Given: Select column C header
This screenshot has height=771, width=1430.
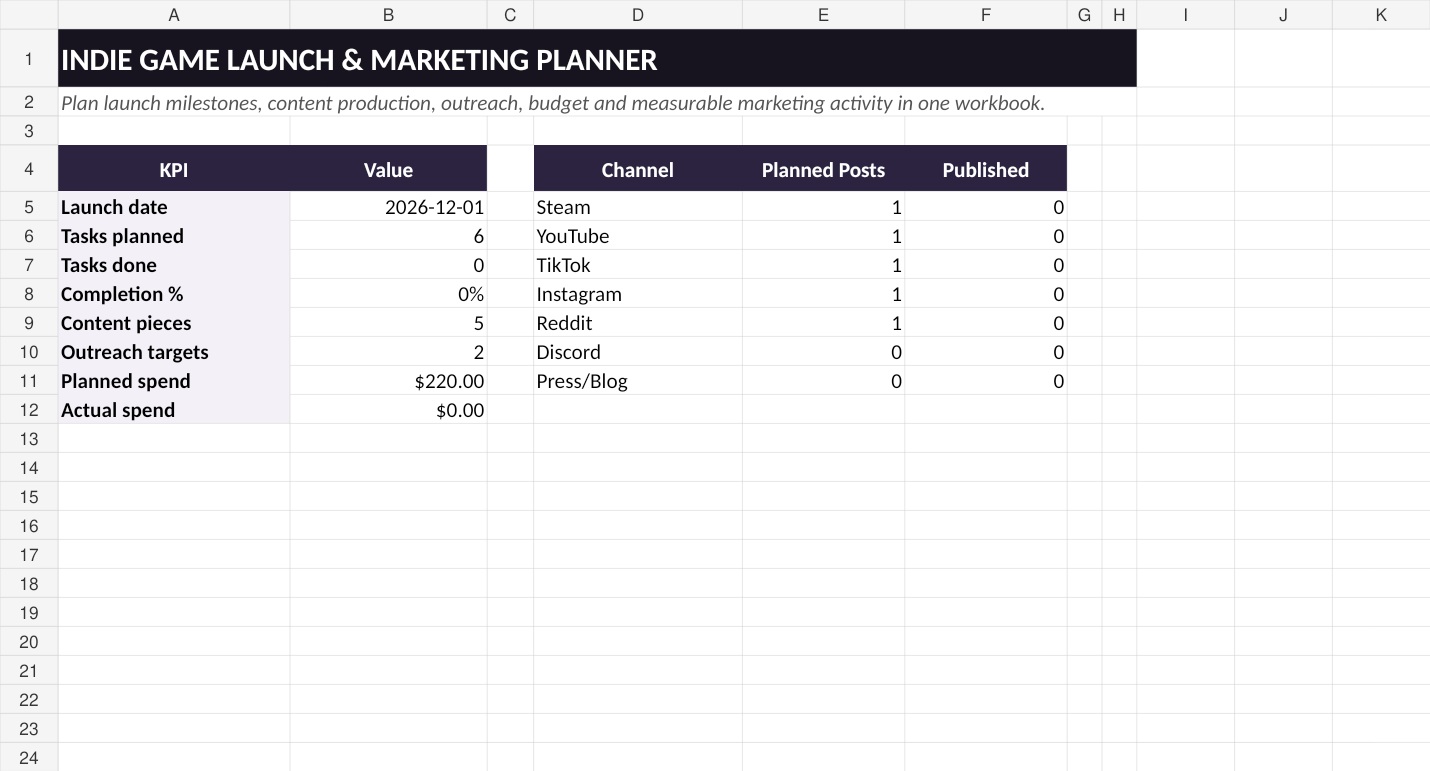Looking at the screenshot, I should click(x=510, y=15).
